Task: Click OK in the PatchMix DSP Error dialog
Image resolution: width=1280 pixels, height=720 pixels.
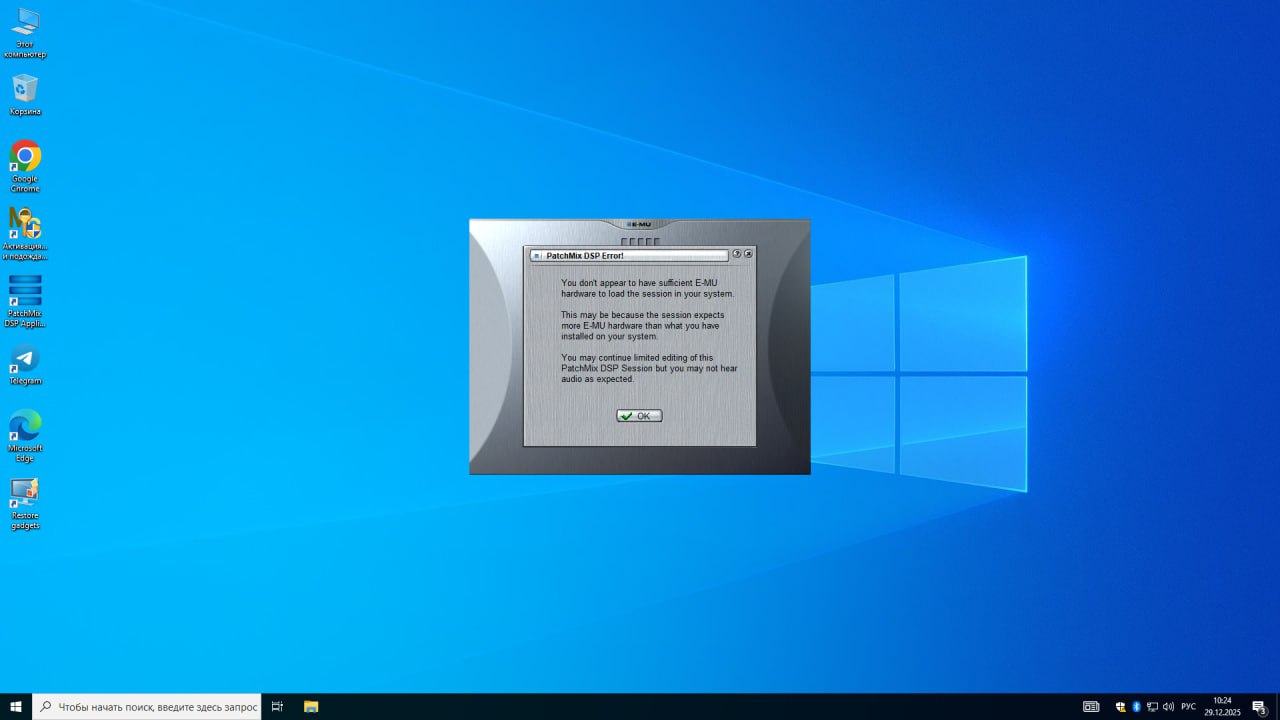Action: 639,416
